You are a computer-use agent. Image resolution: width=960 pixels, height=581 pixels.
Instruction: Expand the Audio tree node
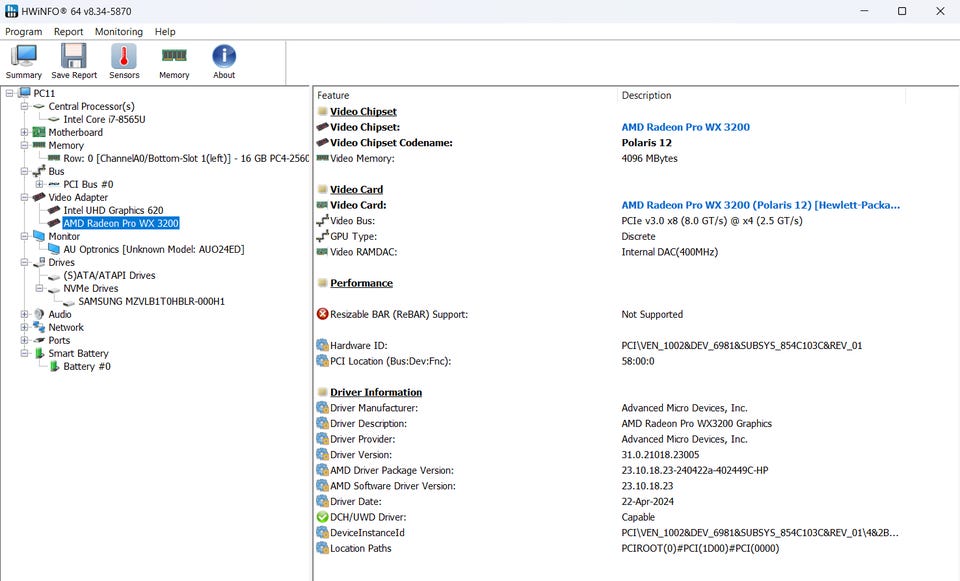25,314
